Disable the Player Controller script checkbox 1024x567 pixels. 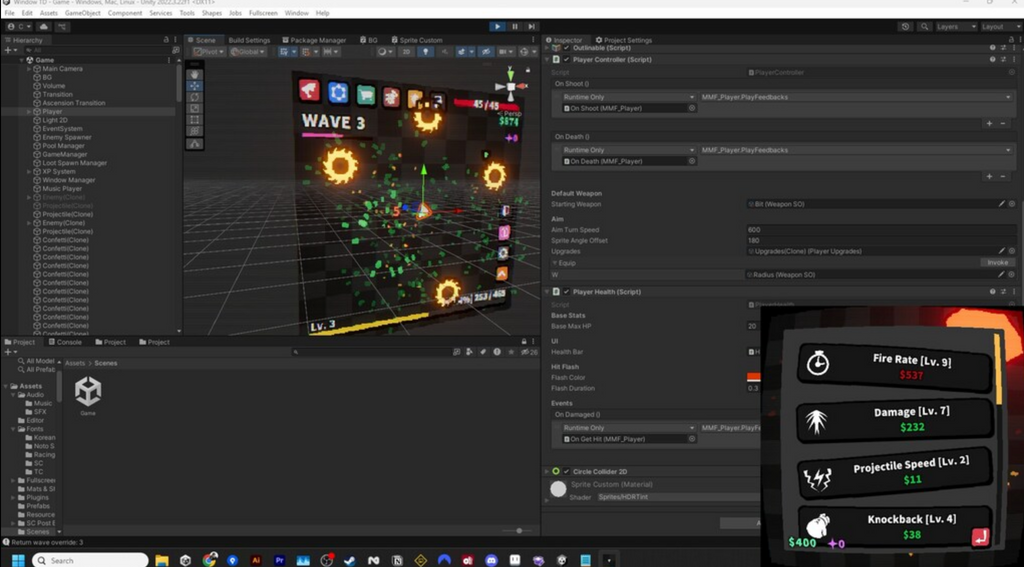click(566, 59)
